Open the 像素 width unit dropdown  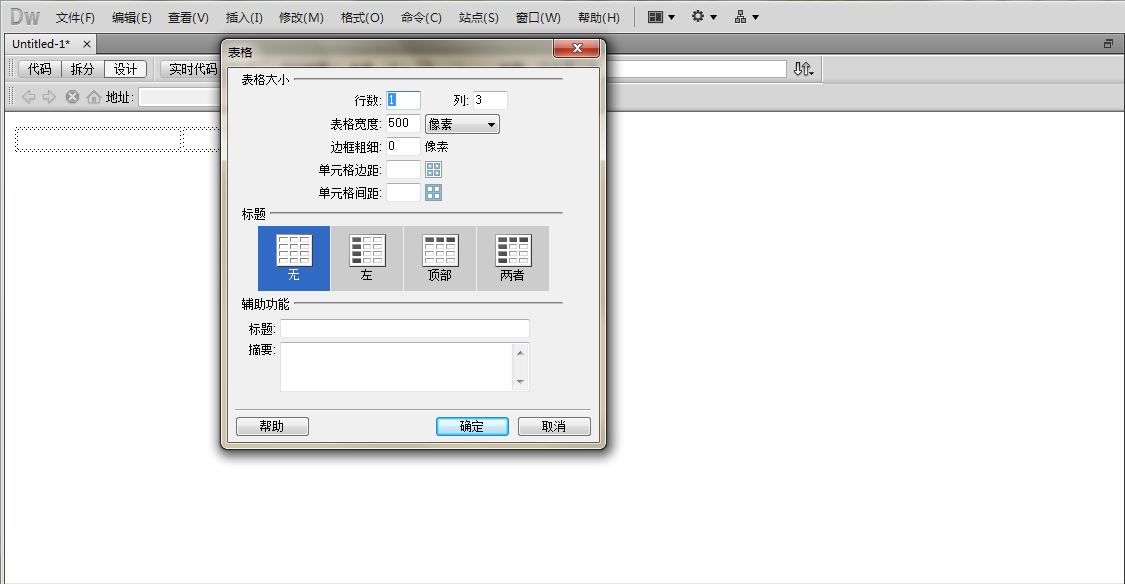click(462, 124)
